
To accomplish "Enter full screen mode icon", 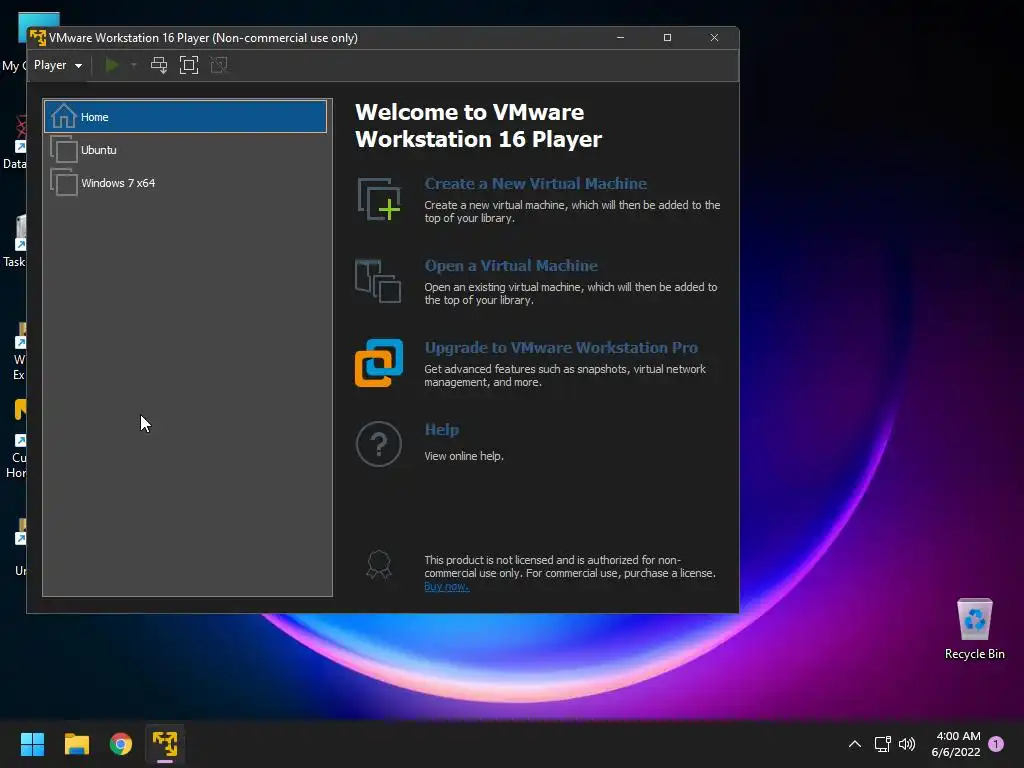I will 189,65.
